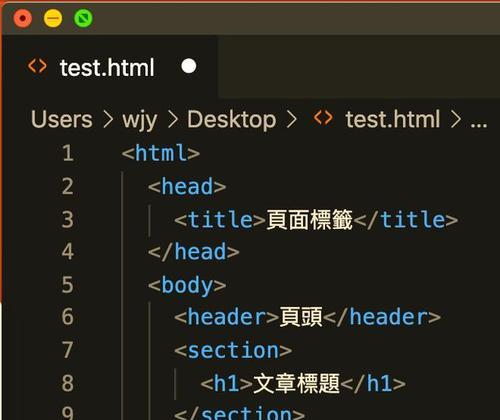This screenshot has width=500, height=420.
Task: Open the Users breadcrumb segment
Action: click(x=62, y=119)
